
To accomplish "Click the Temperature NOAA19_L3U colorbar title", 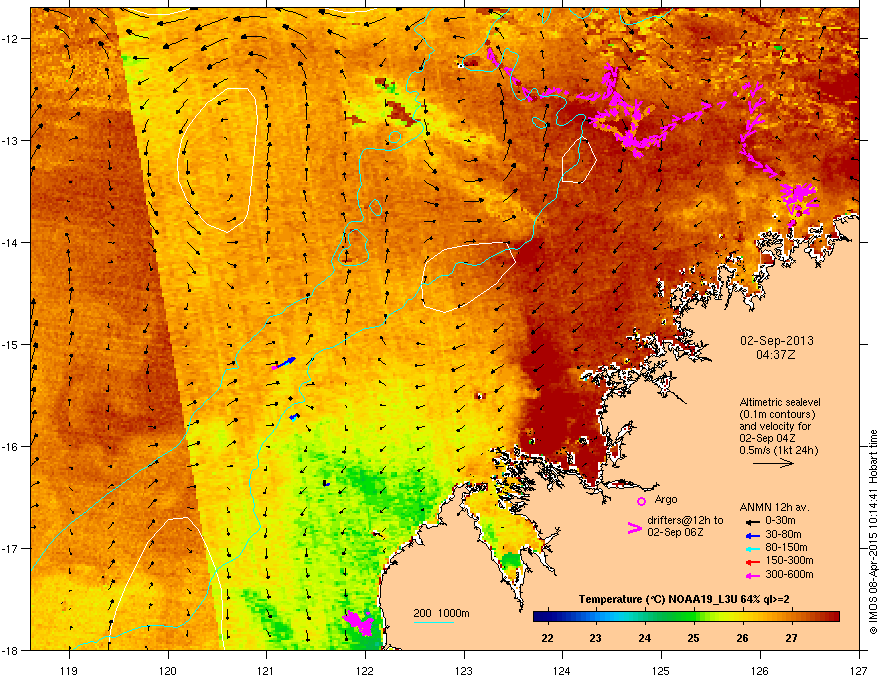I will pyautogui.click(x=684, y=599).
